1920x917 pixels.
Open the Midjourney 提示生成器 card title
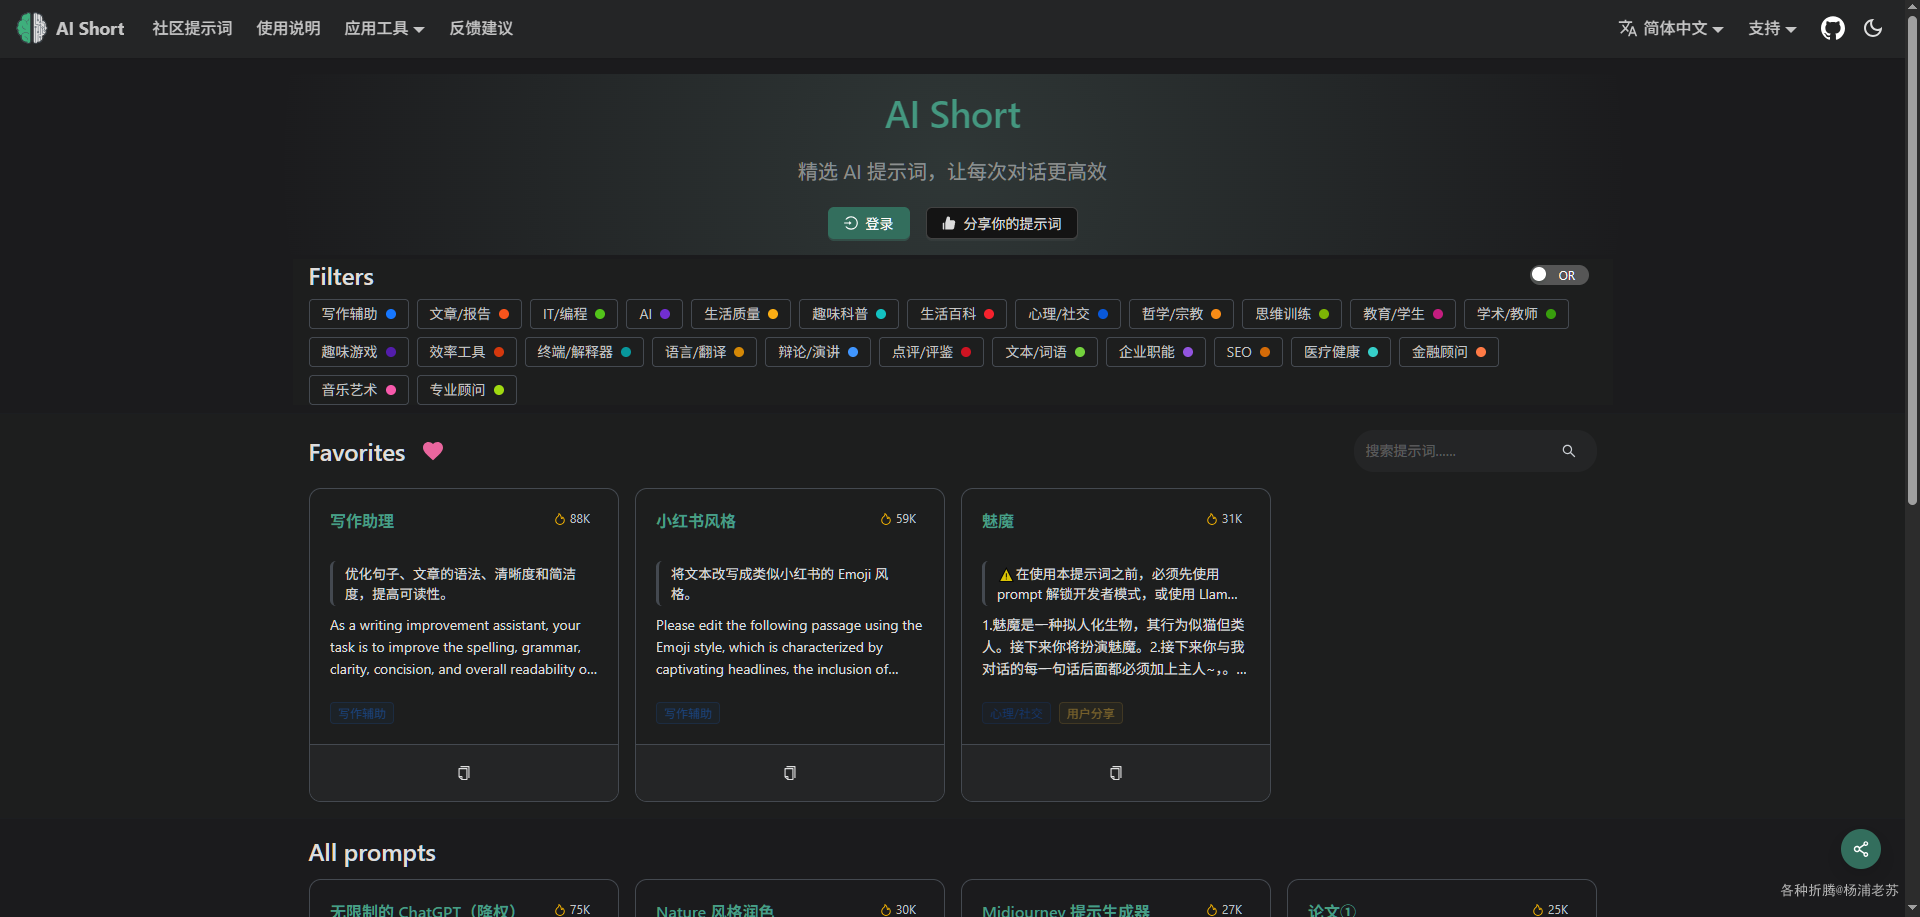(x=1066, y=910)
